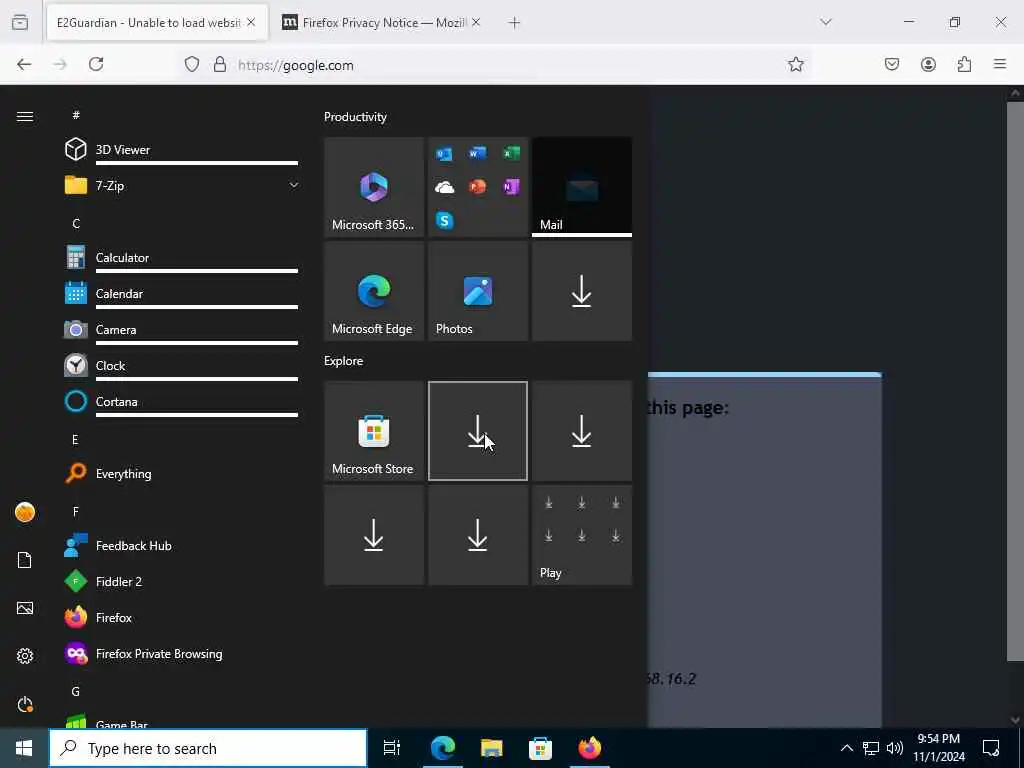The width and height of the screenshot is (1024, 768).
Task: Click the taskbar search box
Action: [208, 748]
